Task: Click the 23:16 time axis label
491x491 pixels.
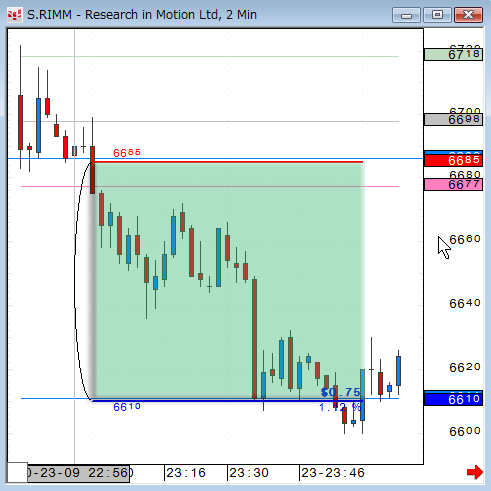Action: click(x=186, y=473)
